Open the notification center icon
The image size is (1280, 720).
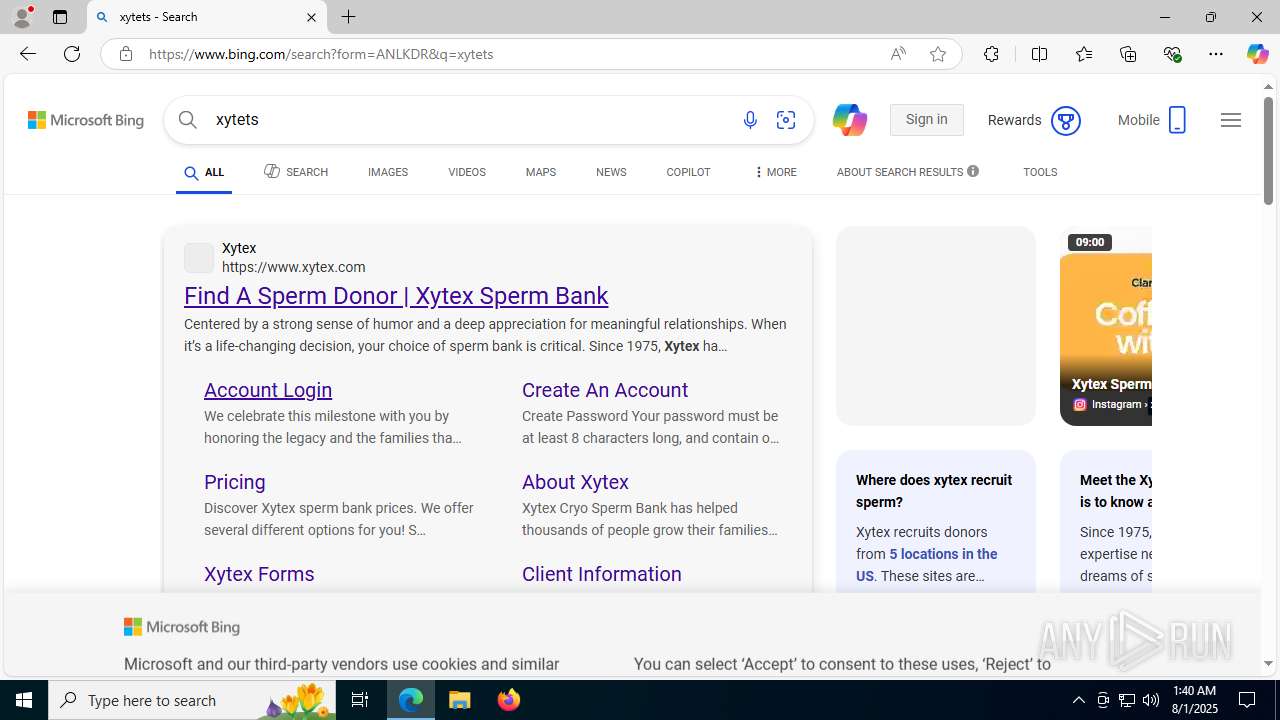tap(1248, 700)
